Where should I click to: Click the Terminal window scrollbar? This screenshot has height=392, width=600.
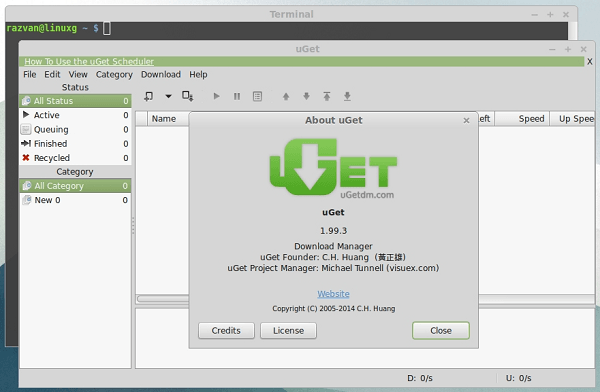click(572, 31)
